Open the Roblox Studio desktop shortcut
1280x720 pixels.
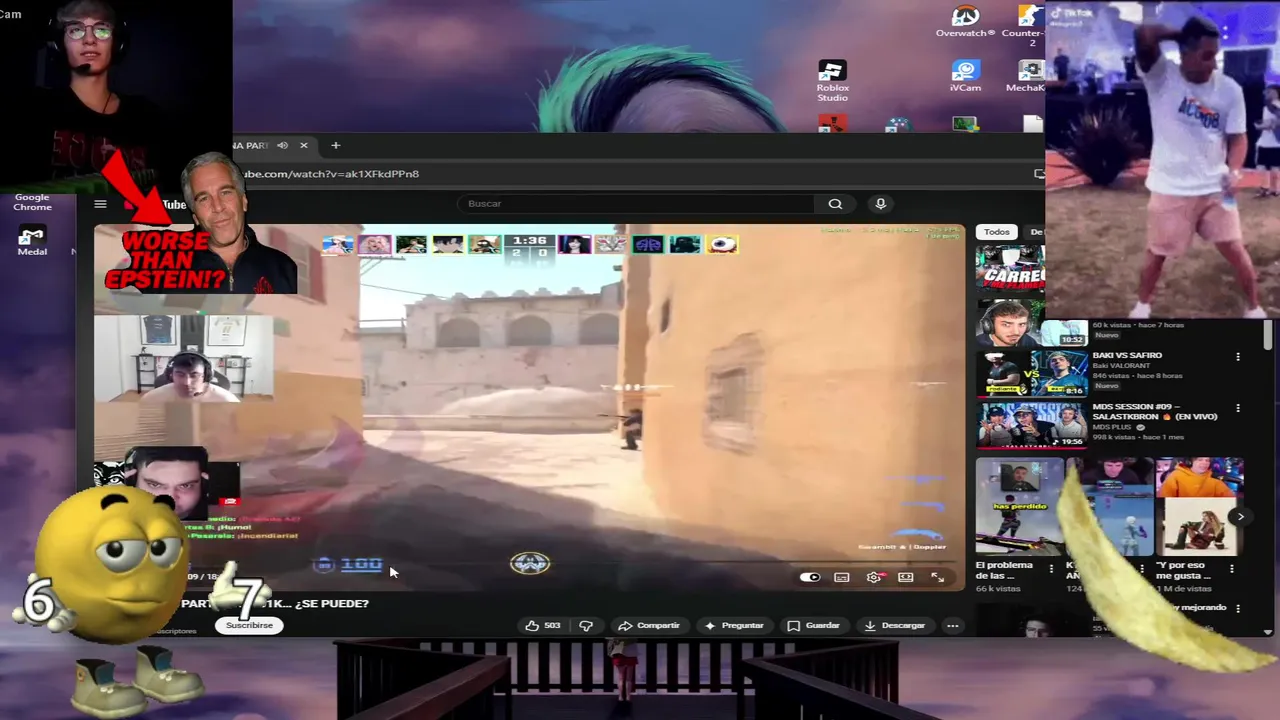(x=832, y=81)
